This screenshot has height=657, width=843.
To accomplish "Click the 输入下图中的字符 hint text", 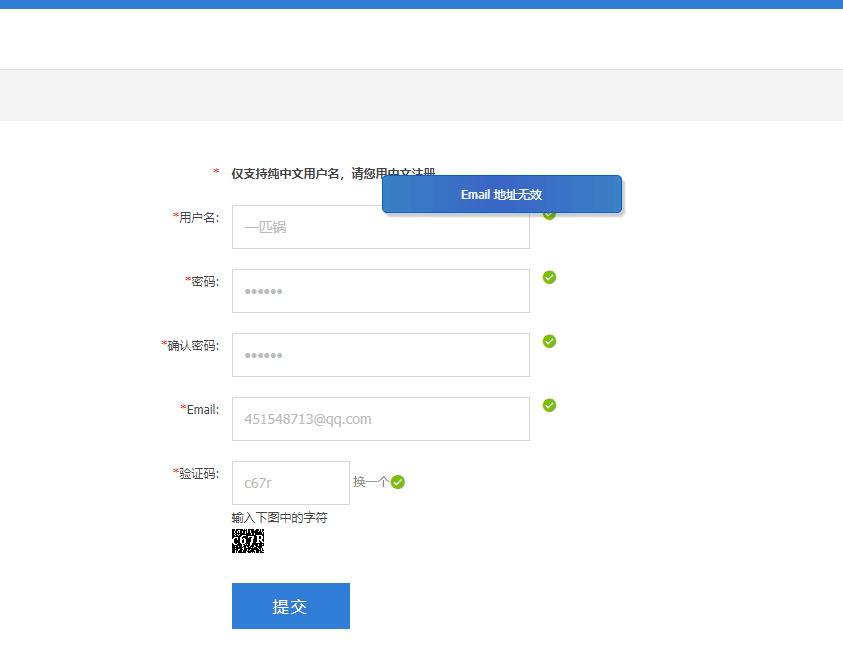I will point(279,518).
